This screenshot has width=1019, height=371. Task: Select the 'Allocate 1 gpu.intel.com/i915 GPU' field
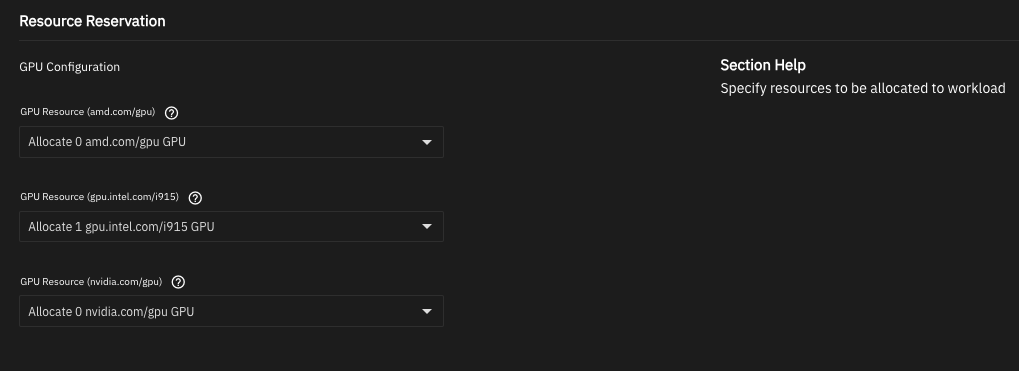[231, 227]
